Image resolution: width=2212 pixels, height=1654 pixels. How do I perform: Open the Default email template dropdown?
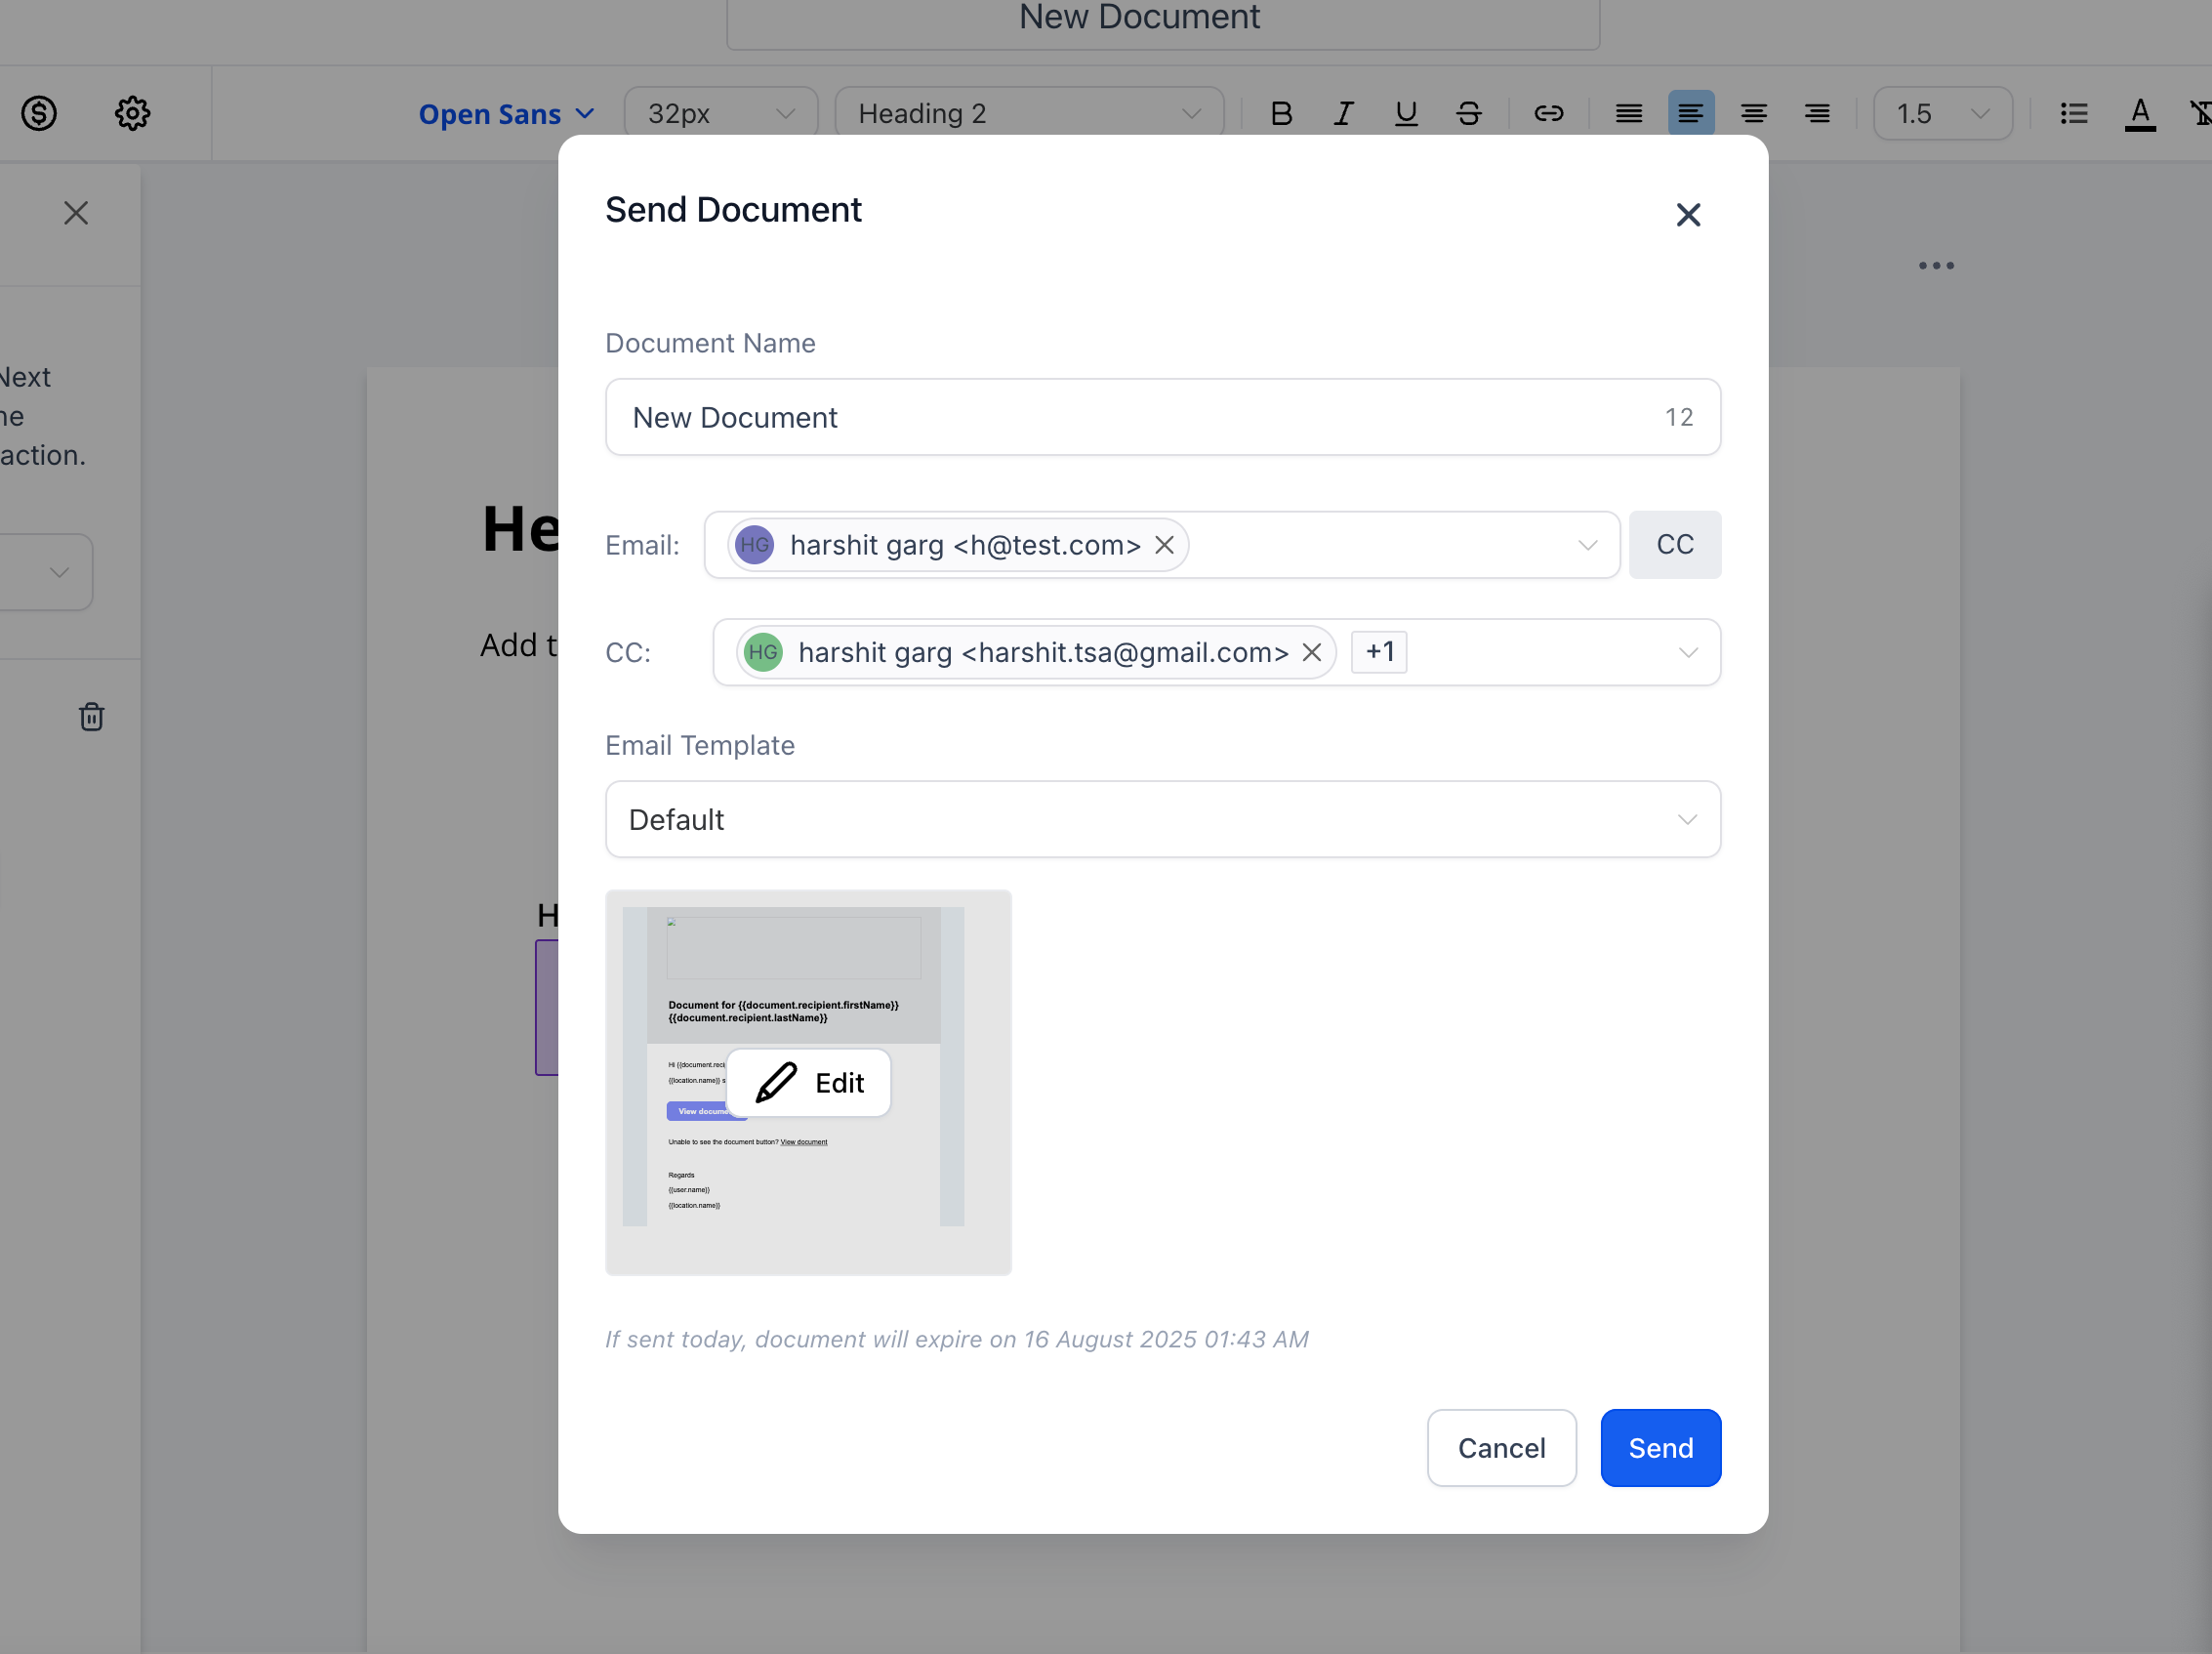click(1162, 819)
